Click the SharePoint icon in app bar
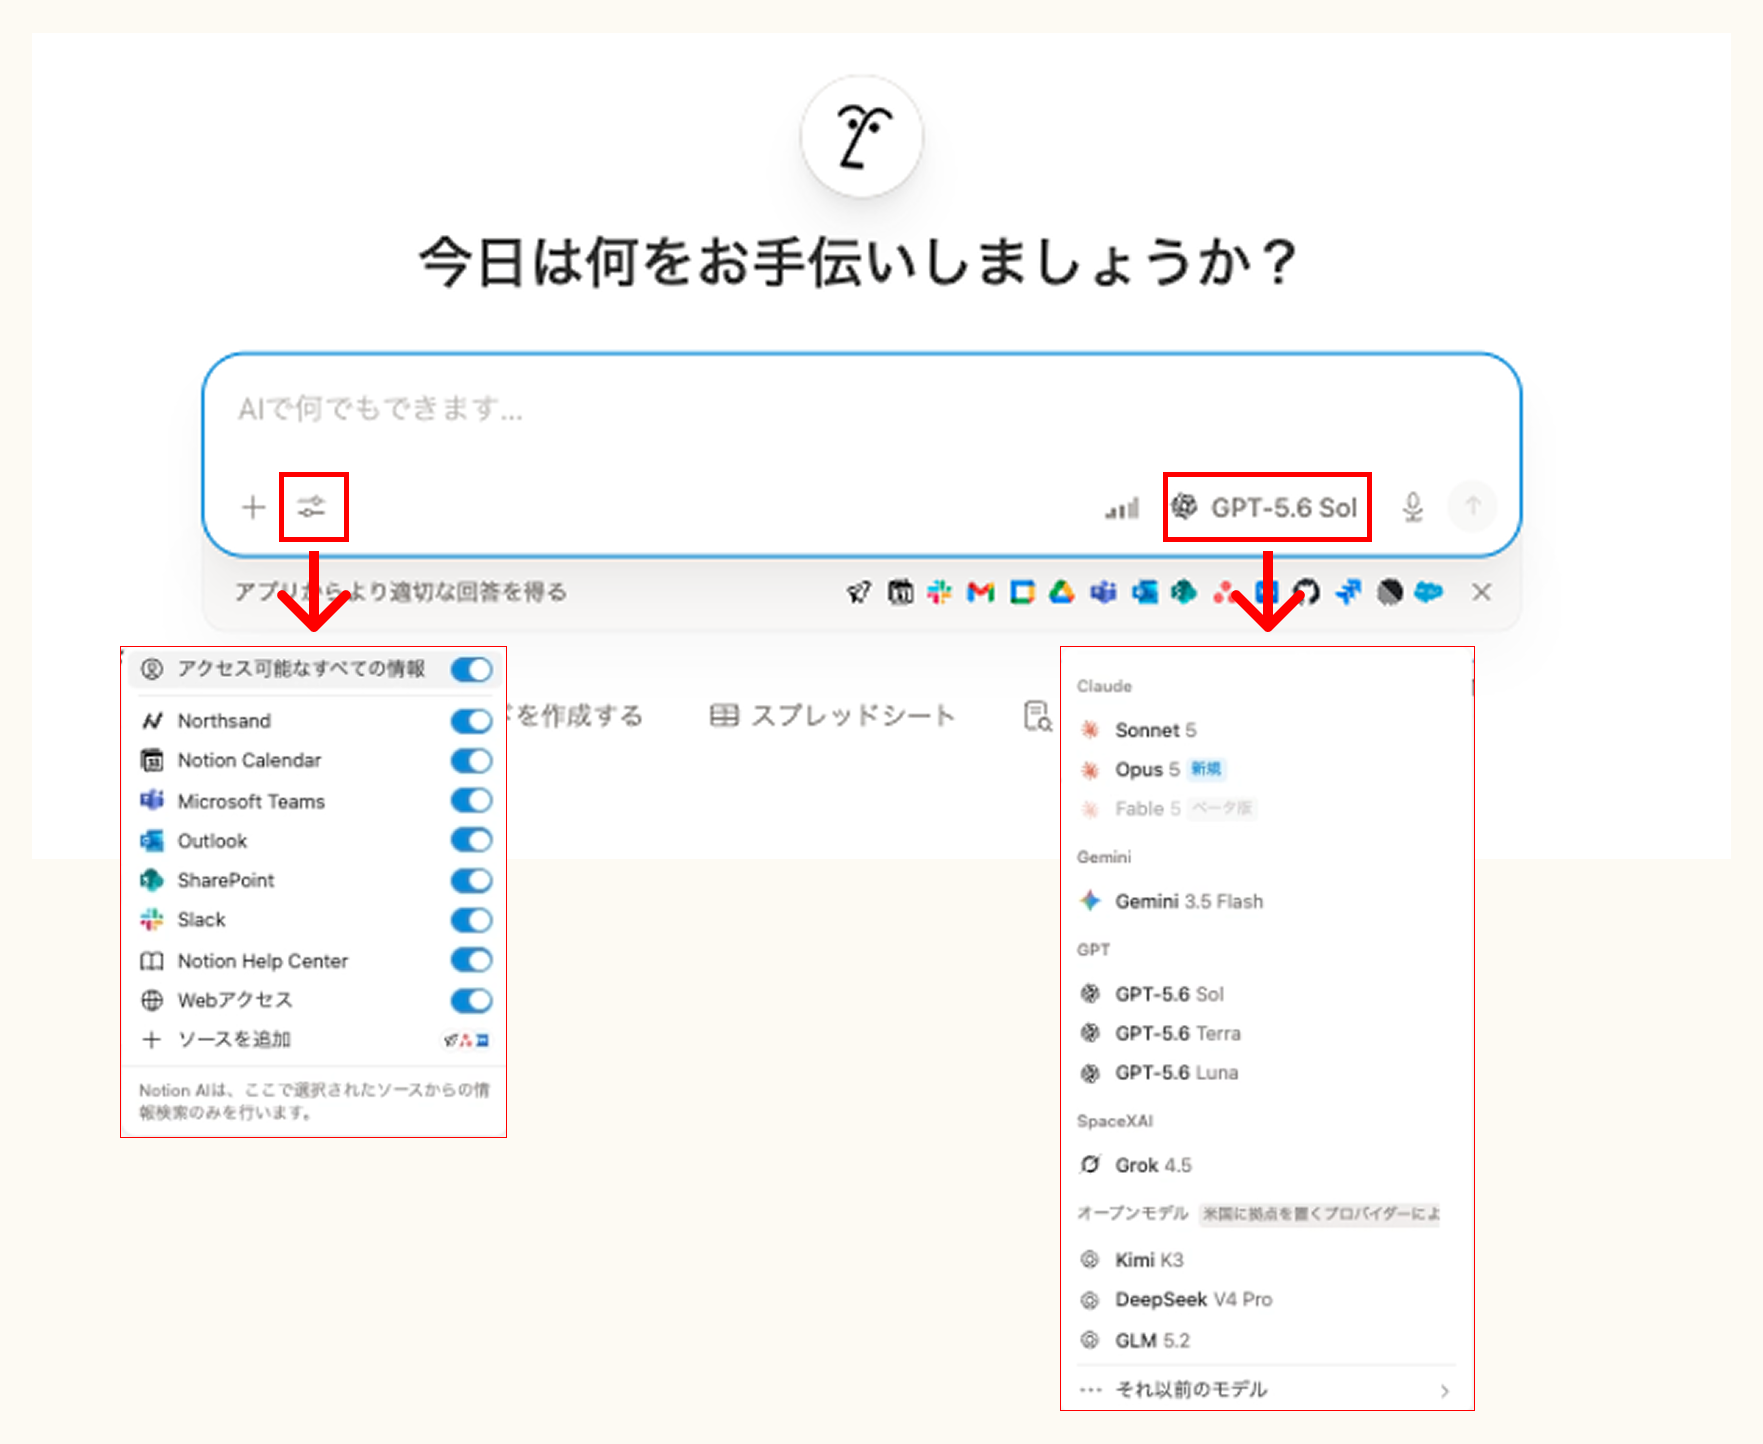1763x1444 pixels. pyautogui.click(x=1184, y=592)
